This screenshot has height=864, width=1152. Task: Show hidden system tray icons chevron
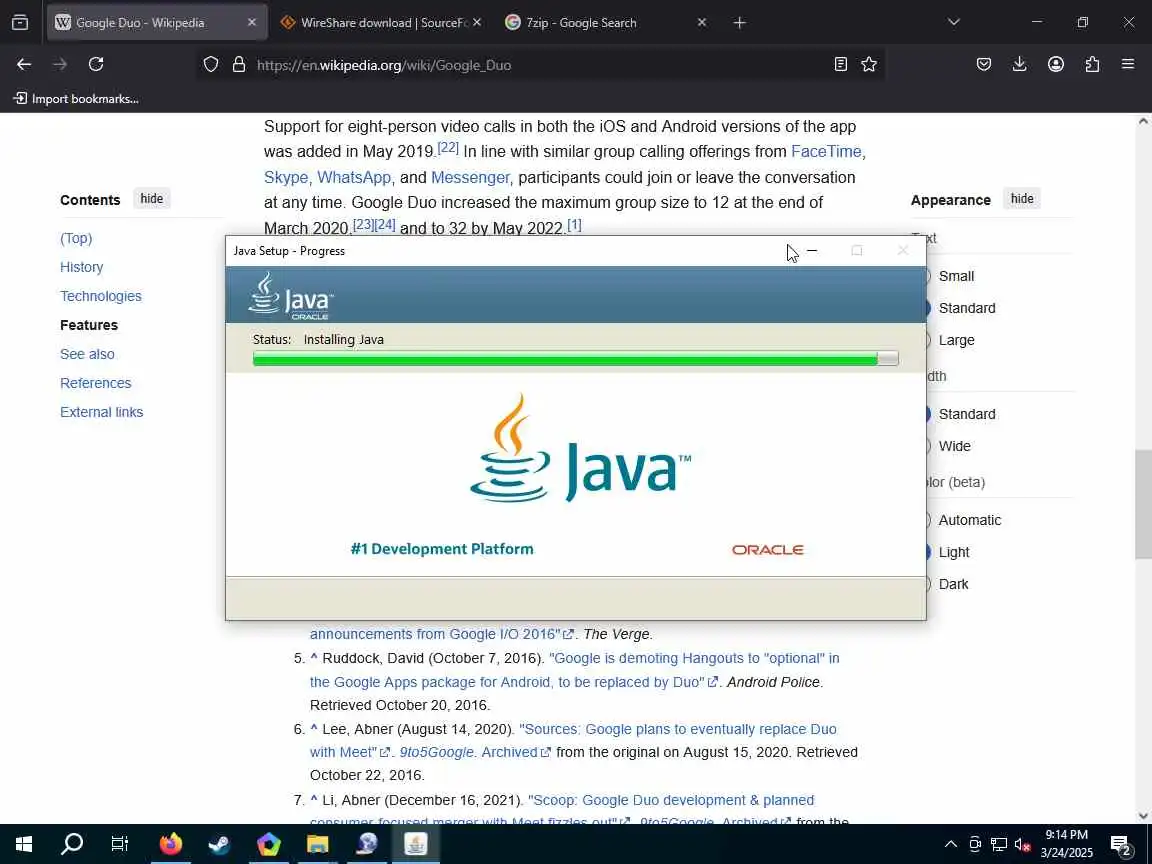(x=951, y=844)
